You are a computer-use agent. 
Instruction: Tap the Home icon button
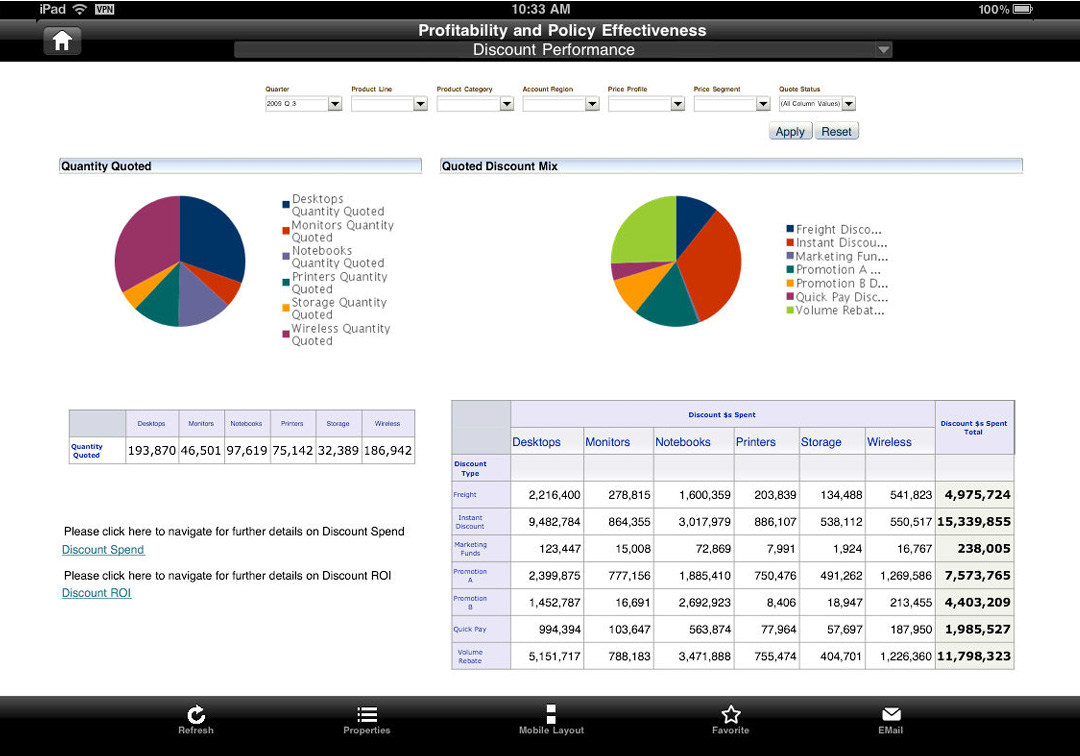62,41
